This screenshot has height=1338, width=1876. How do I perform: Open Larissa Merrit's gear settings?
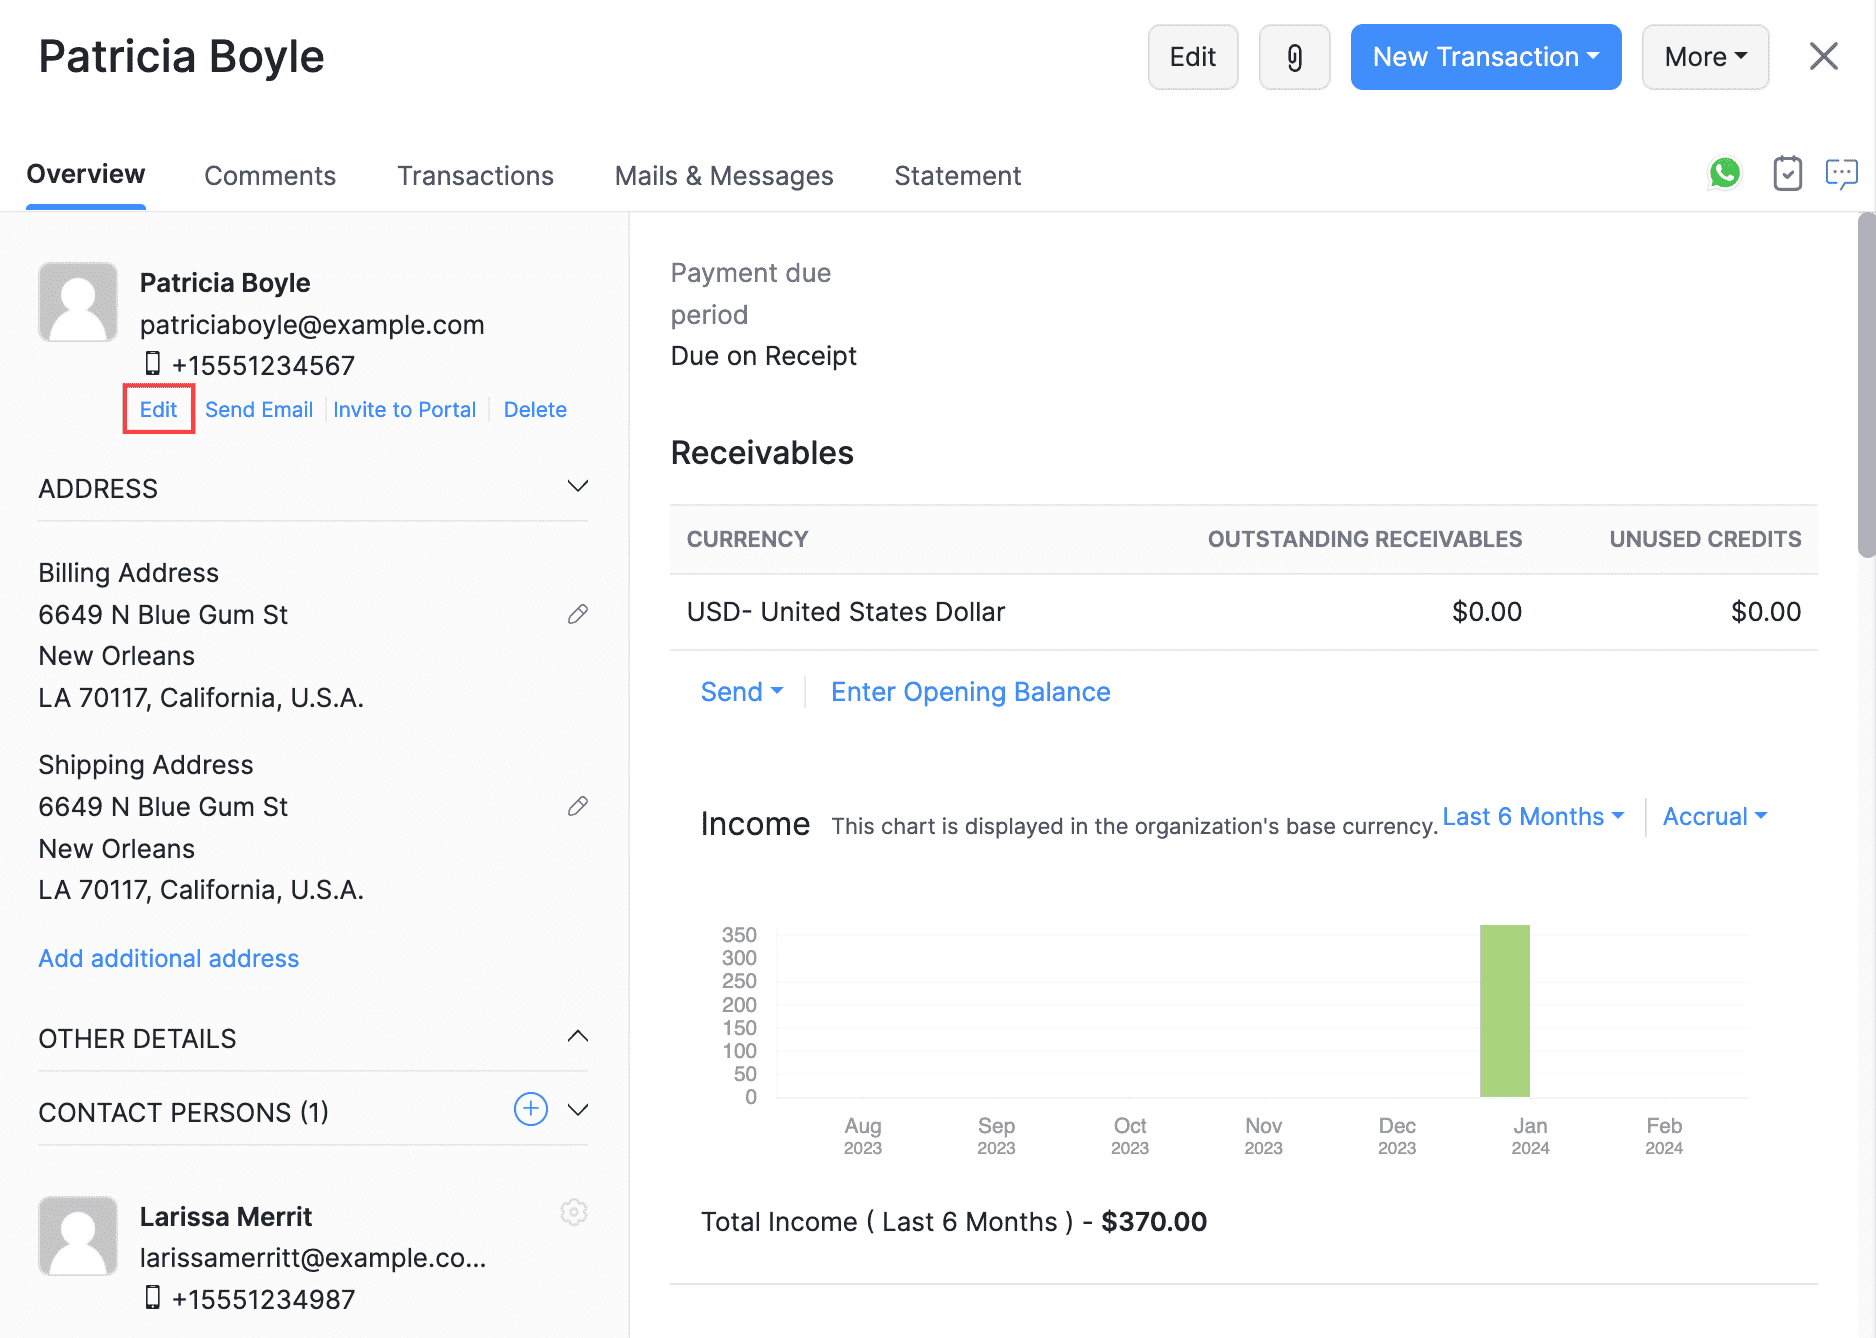coord(574,1212)
